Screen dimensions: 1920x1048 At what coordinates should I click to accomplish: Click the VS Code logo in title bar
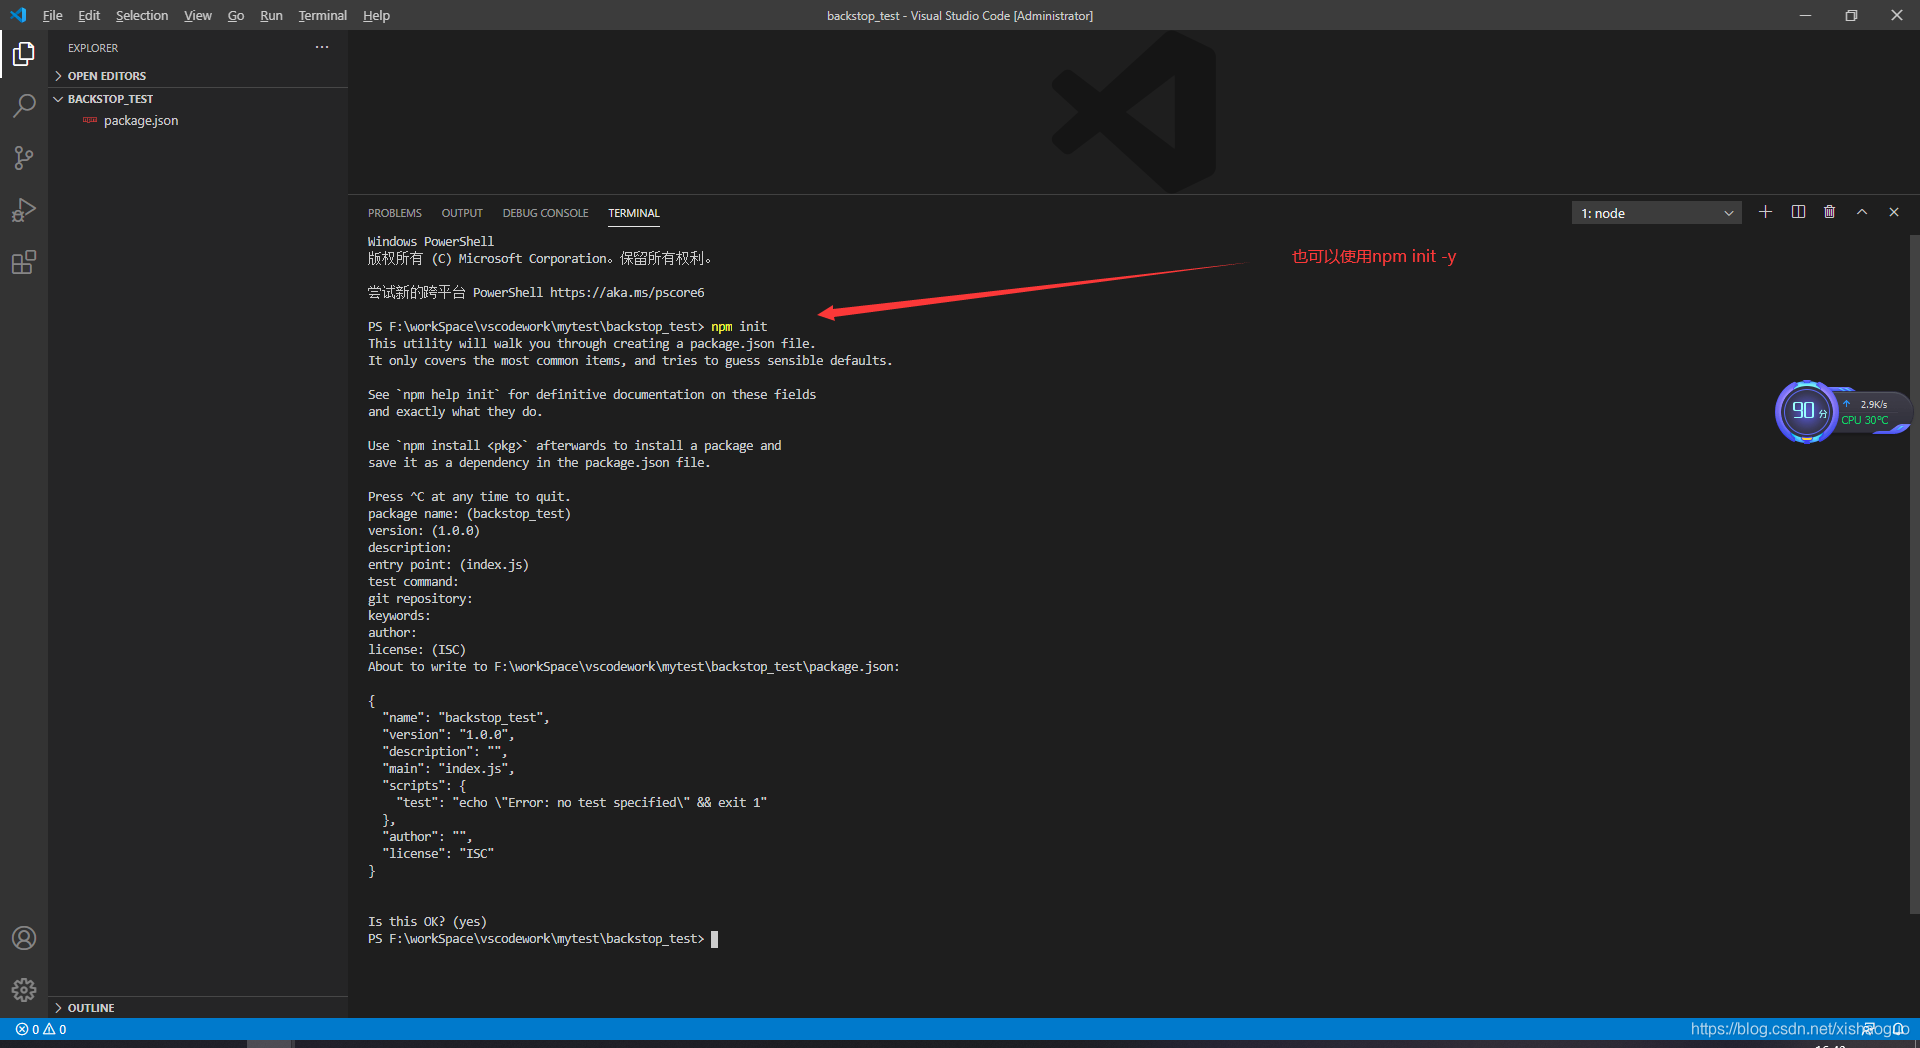(x=18, y=15)
